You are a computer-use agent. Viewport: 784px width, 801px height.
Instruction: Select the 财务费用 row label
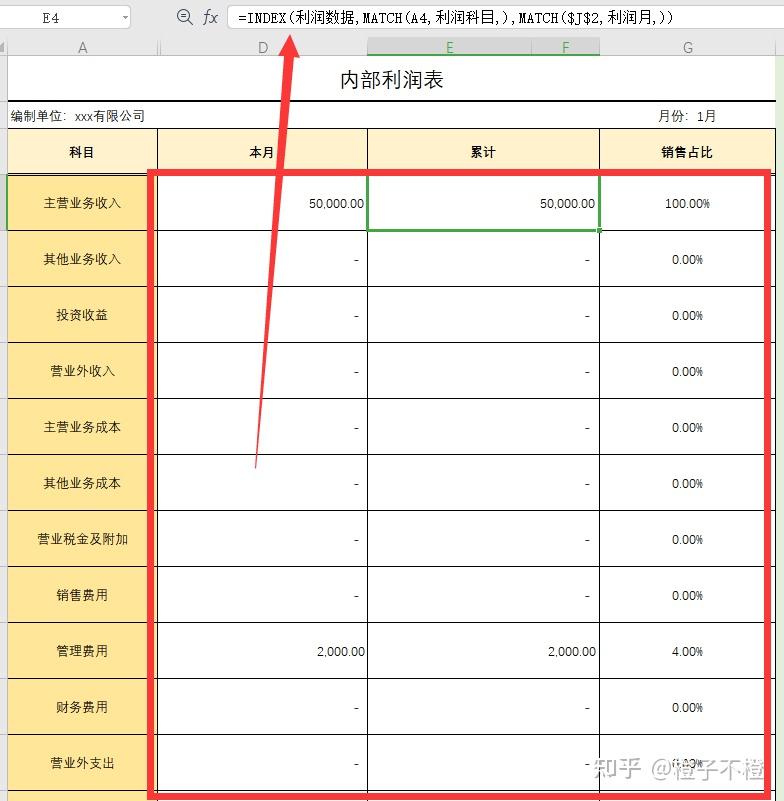tap(82, 707)
